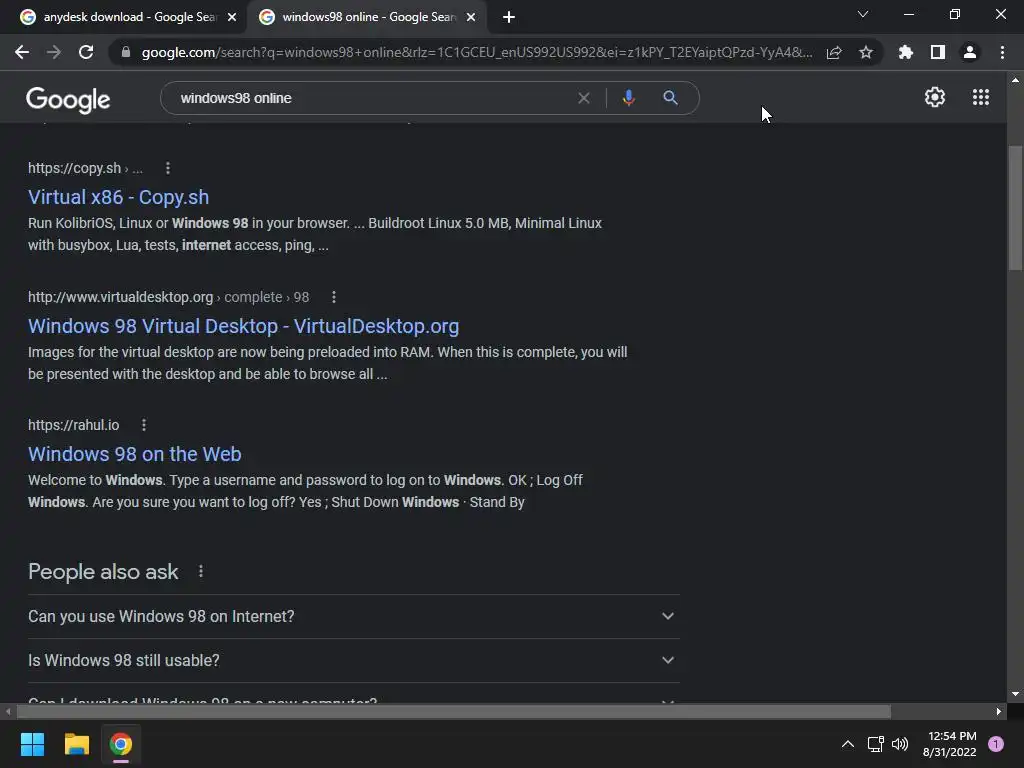Share this page icon in address bar
Screen dimensions: 1024x768
pyautogui.click(x=834, y=52)
